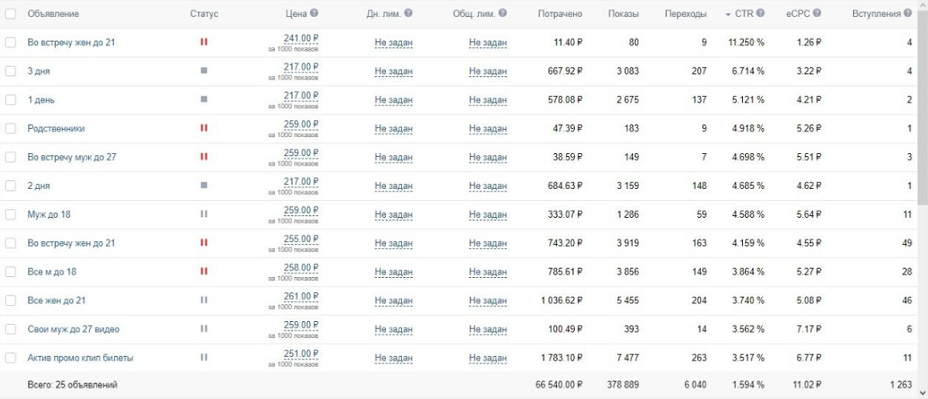Viewport: 928px width, 399px height.
Task: Sort by the Показы column header
Action: coord(623,14)
